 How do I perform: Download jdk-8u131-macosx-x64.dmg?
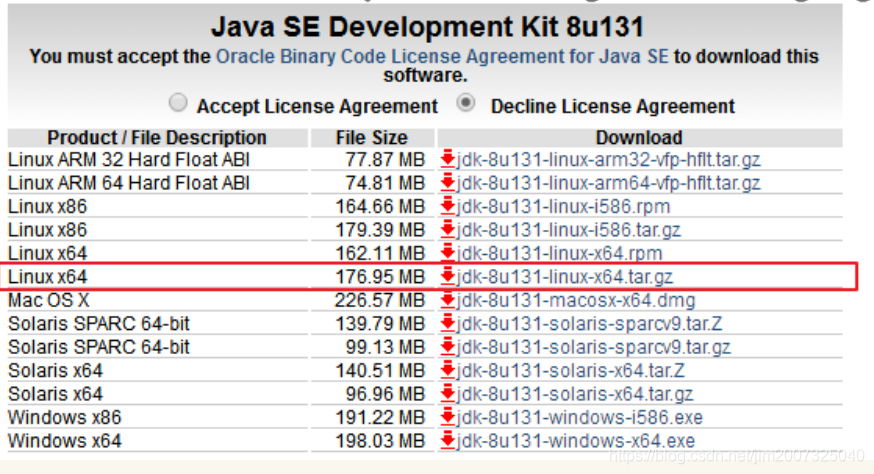point(576,301)
